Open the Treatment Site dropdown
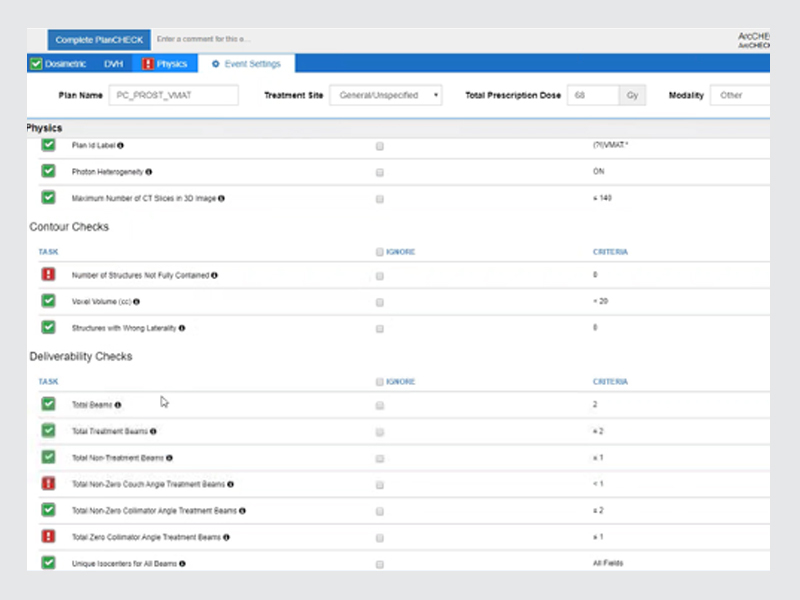800x600 pixels. (x=386, y=95)
